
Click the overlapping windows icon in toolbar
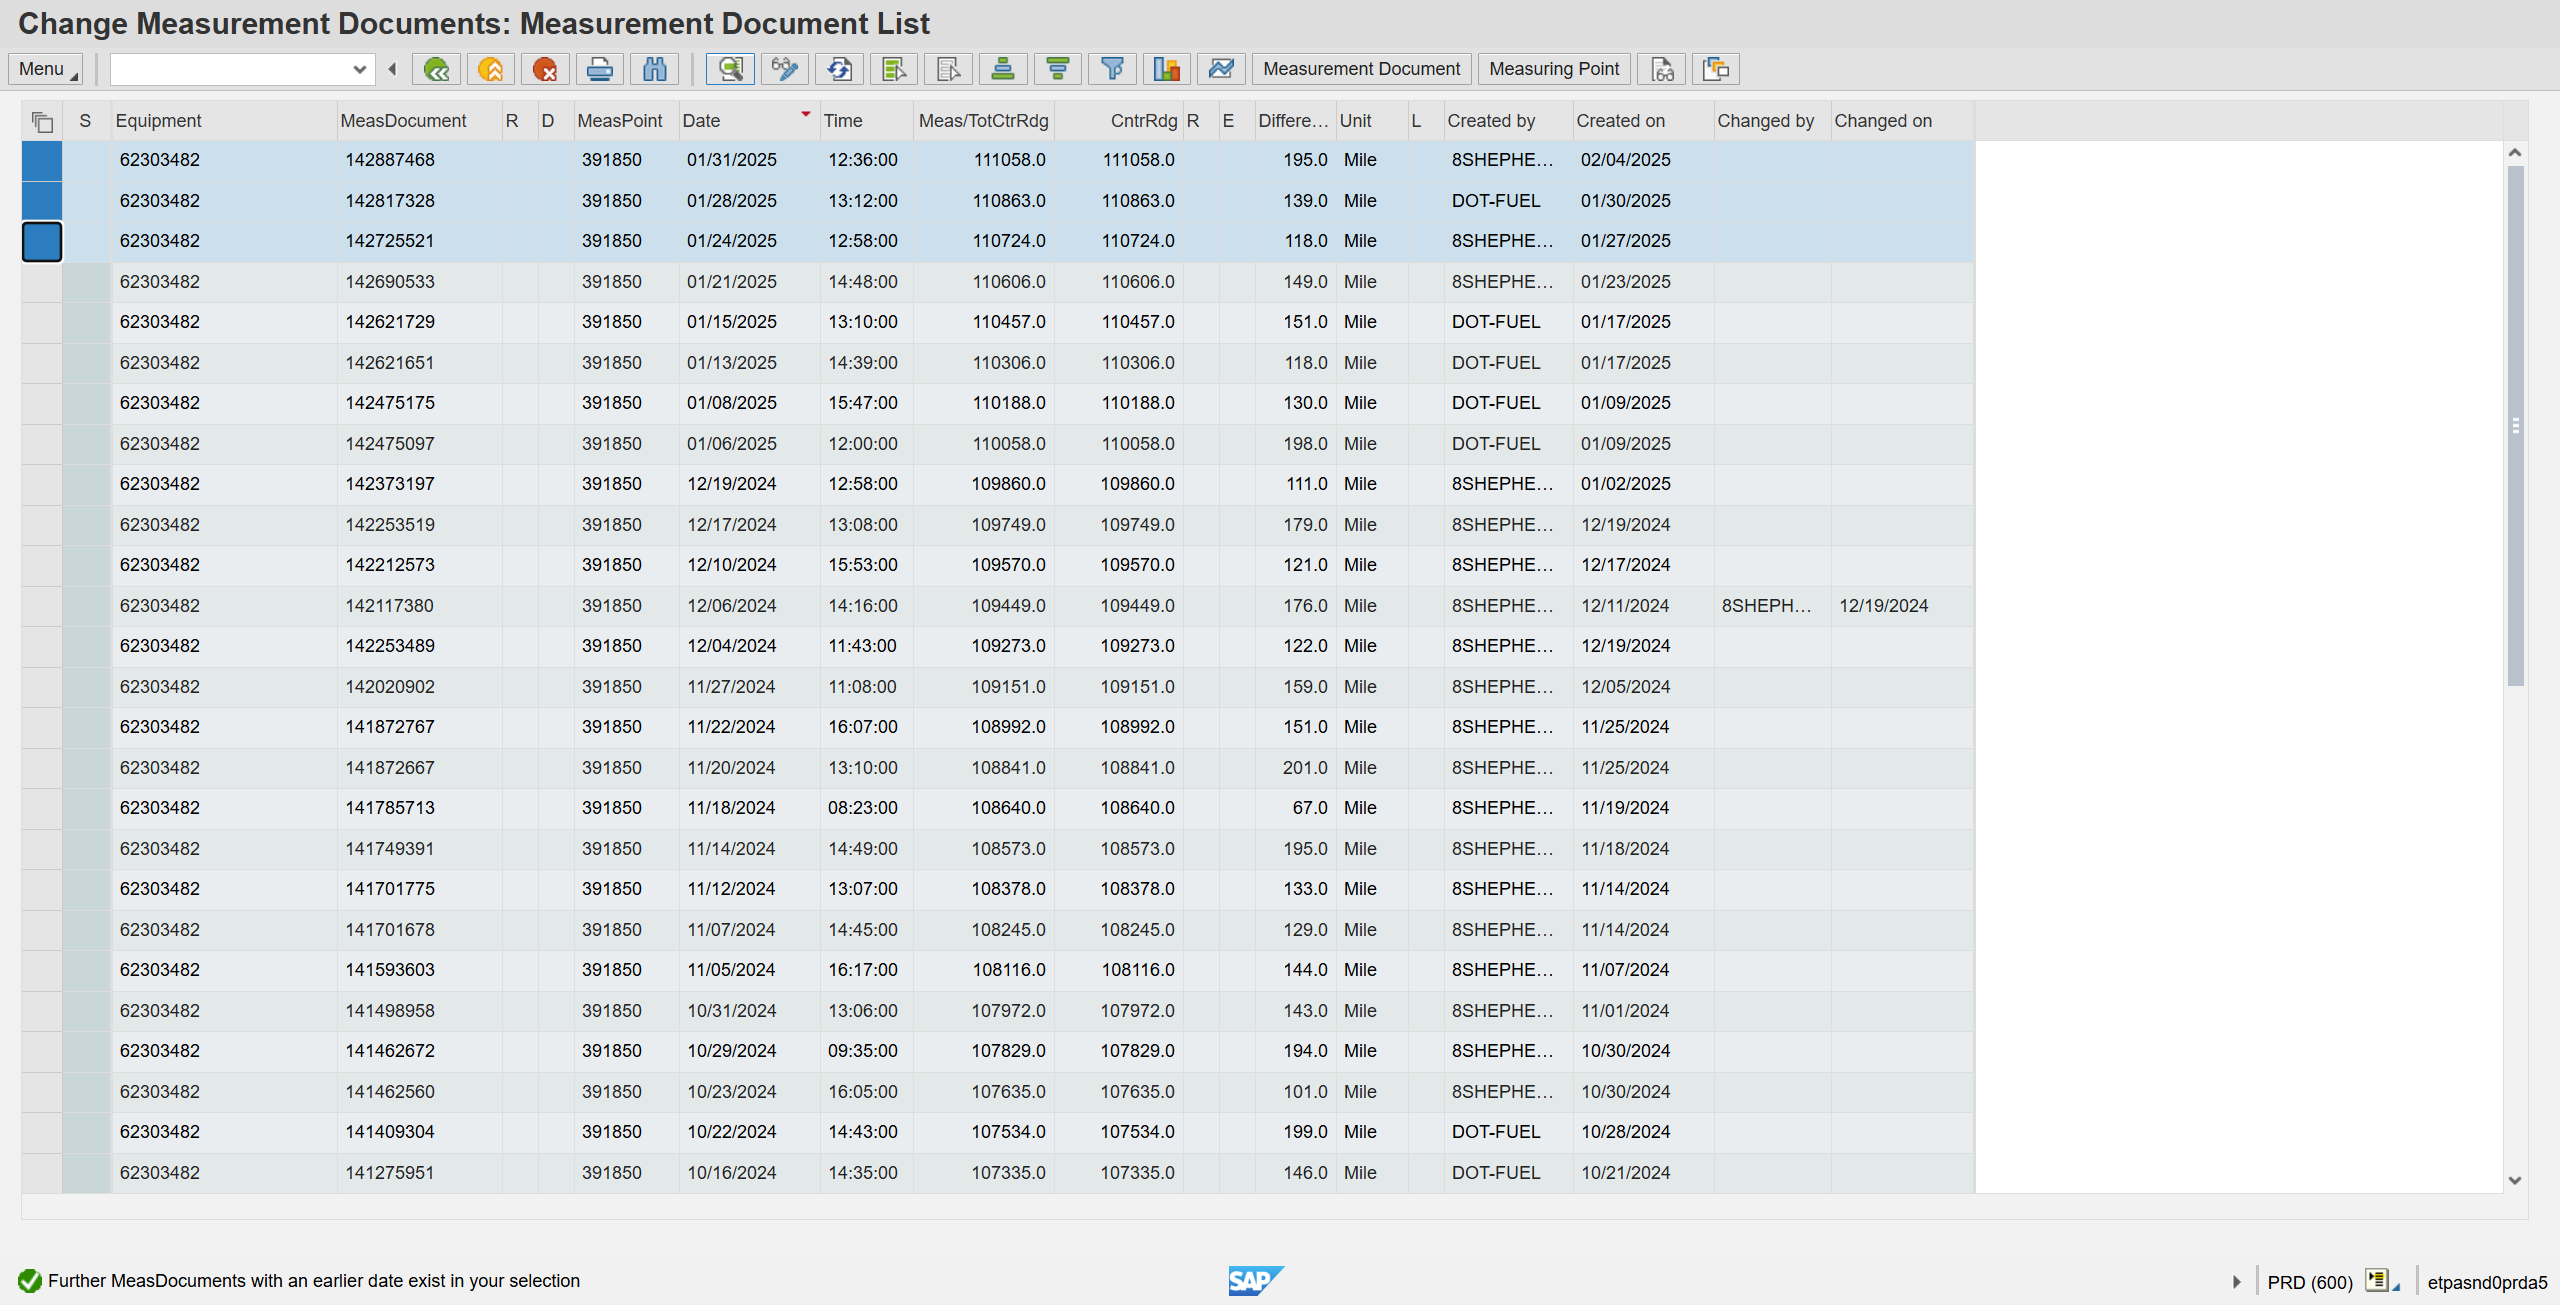click(x=1716, y=69)
